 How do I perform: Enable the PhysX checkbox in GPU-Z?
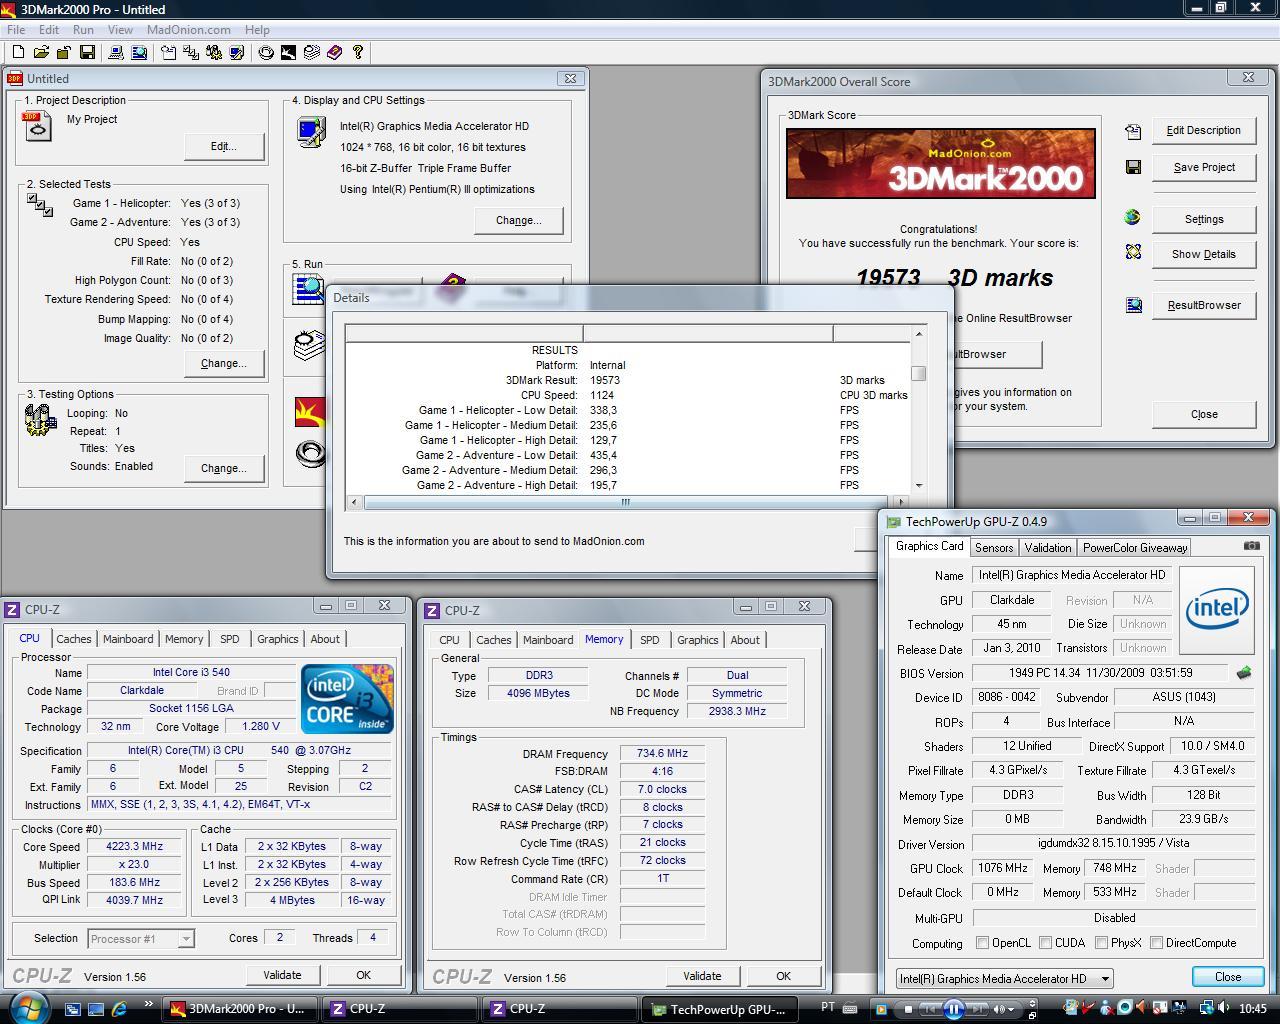(1101, 943)
